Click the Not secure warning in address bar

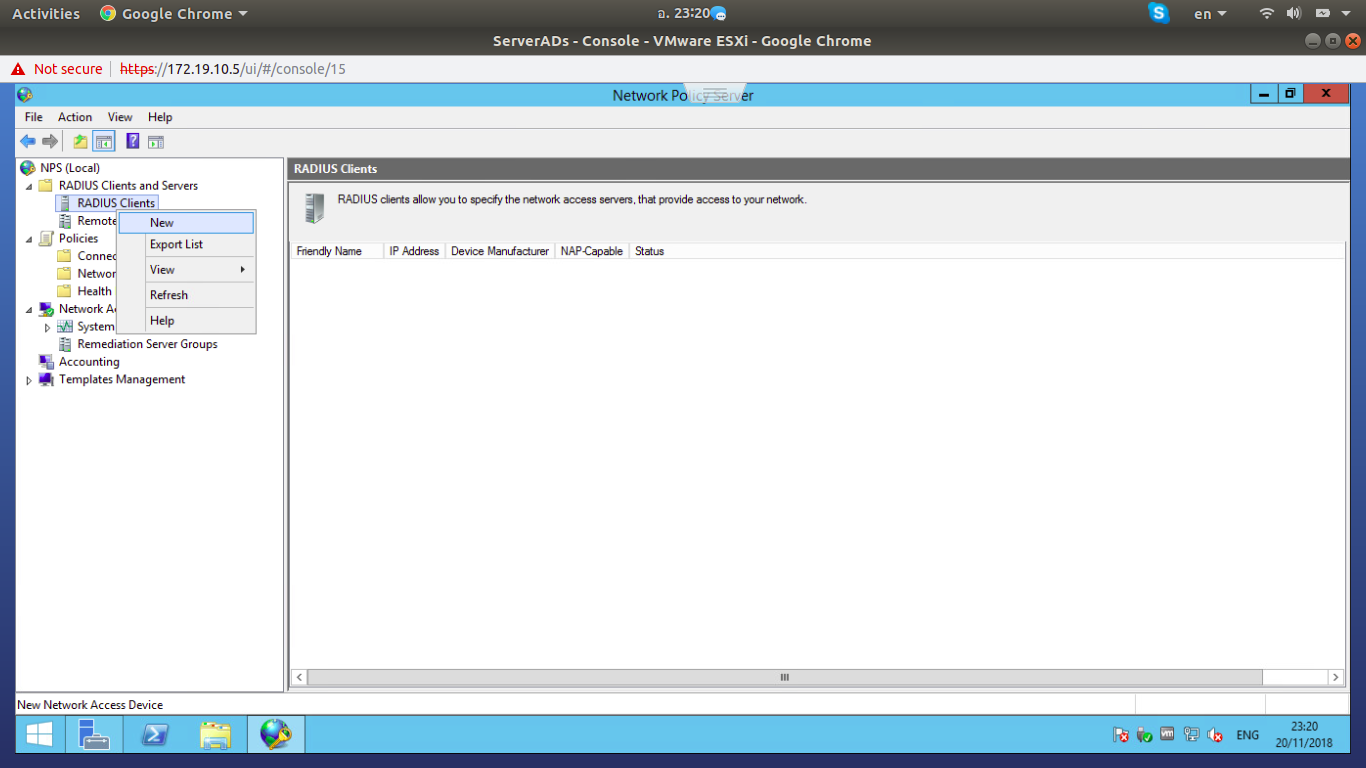point(57,69)
